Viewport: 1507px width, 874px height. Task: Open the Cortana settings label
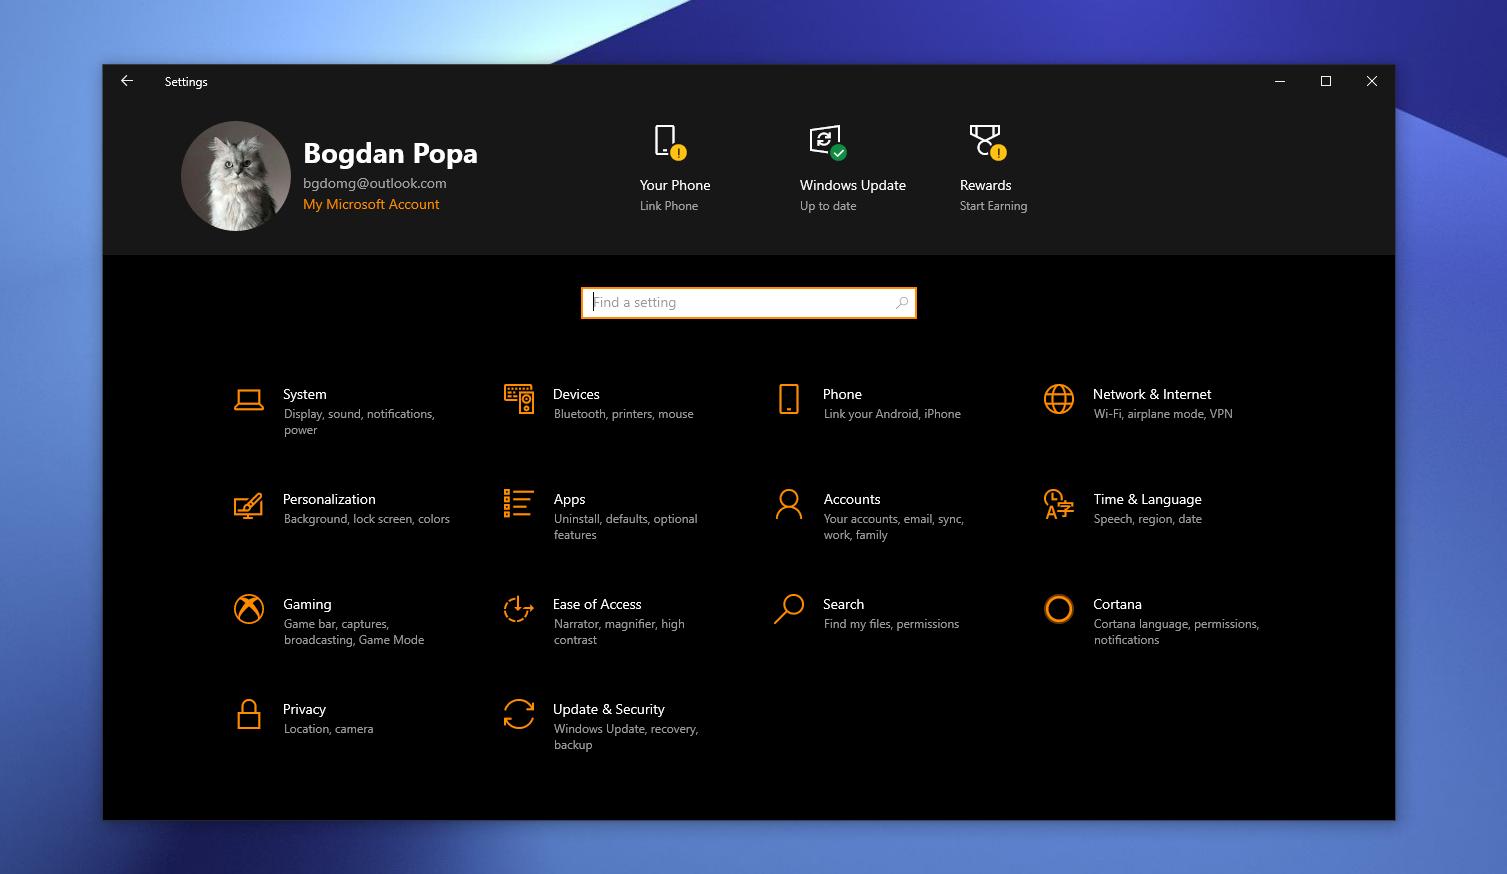click(x=1117, y=604)
